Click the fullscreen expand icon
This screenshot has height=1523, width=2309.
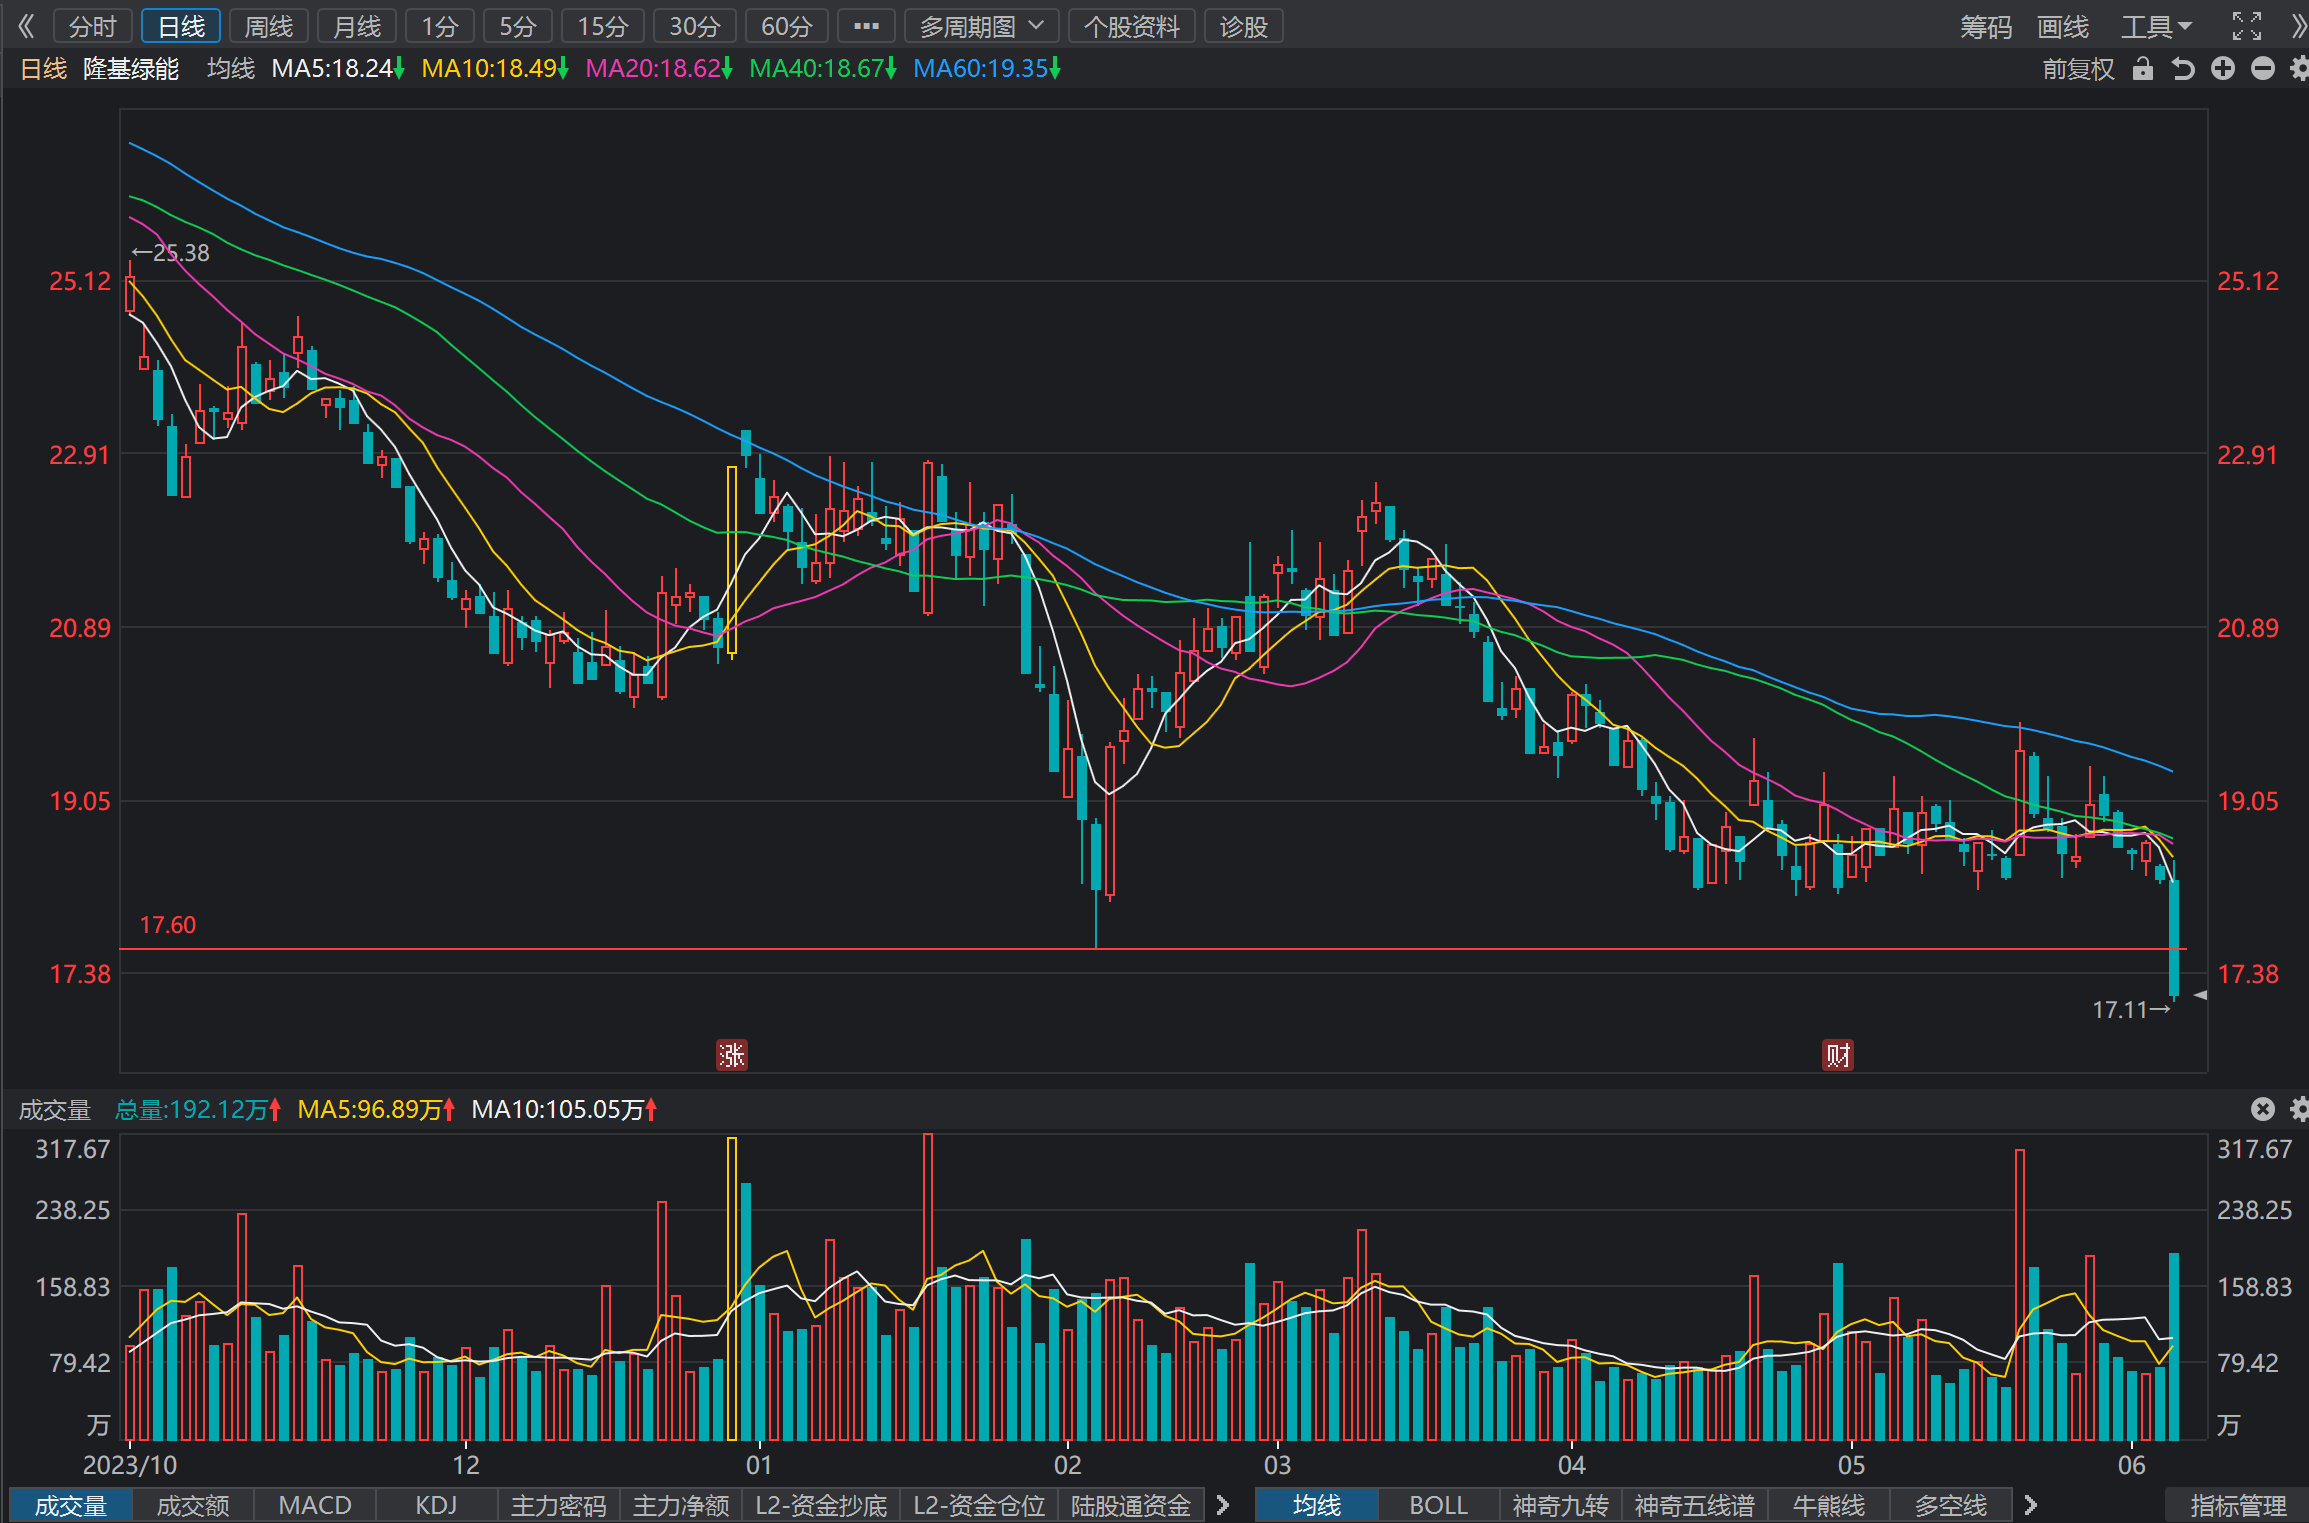(2246, 26)
